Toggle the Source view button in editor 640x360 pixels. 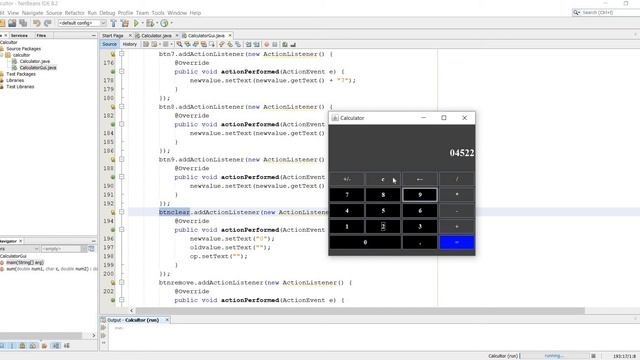109,44
